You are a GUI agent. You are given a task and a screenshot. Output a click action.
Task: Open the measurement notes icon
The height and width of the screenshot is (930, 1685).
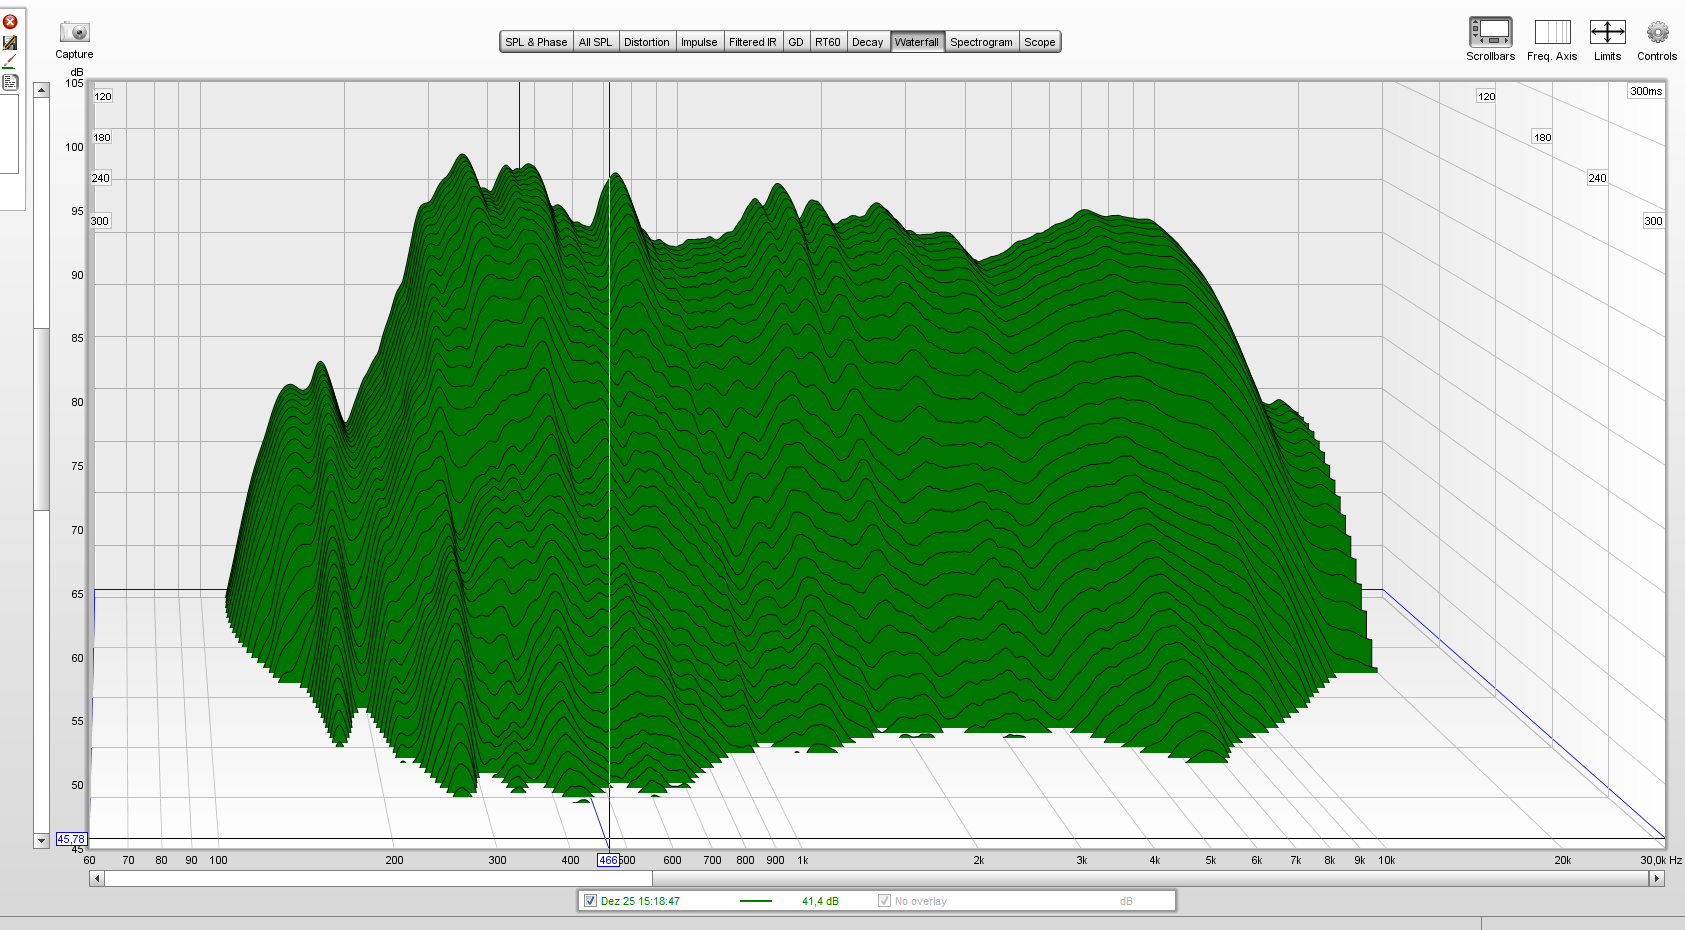[x=10, y=83]
